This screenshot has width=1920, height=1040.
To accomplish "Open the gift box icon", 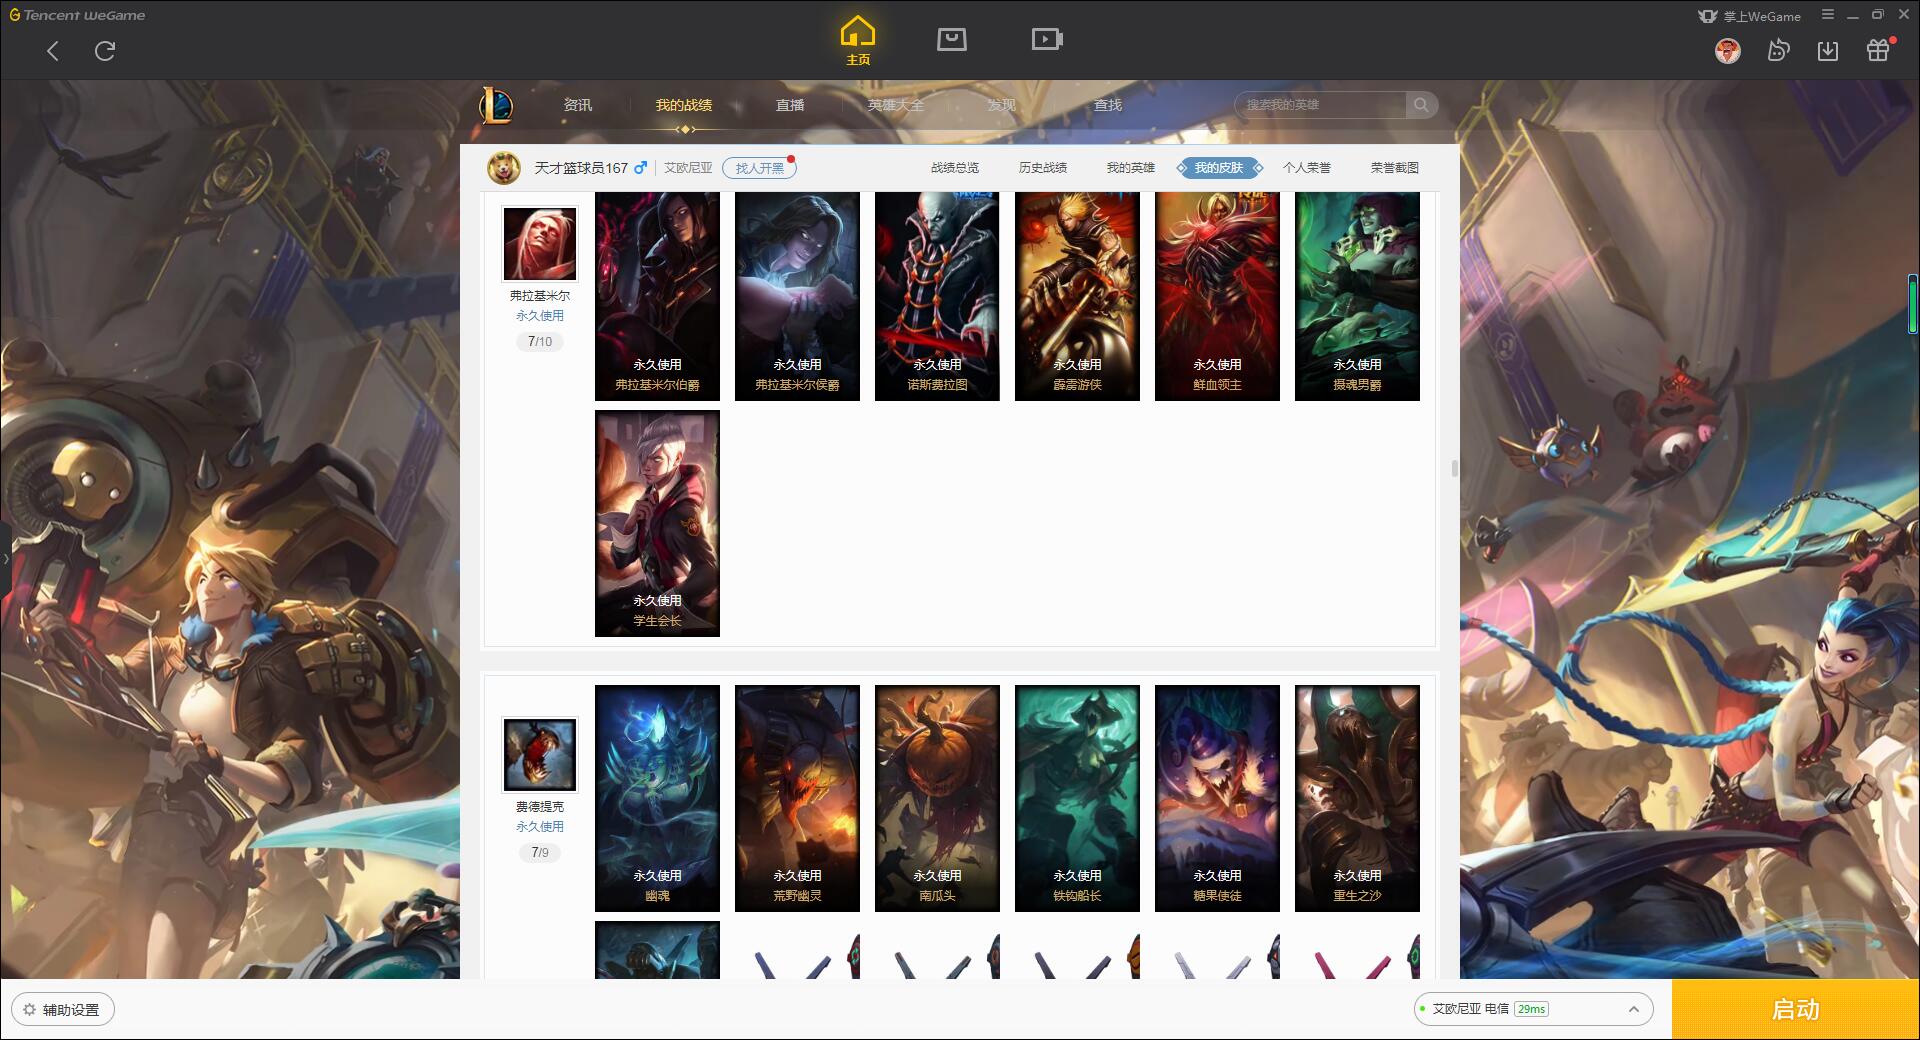I will pyautogui.click(x=1878, y=50).
